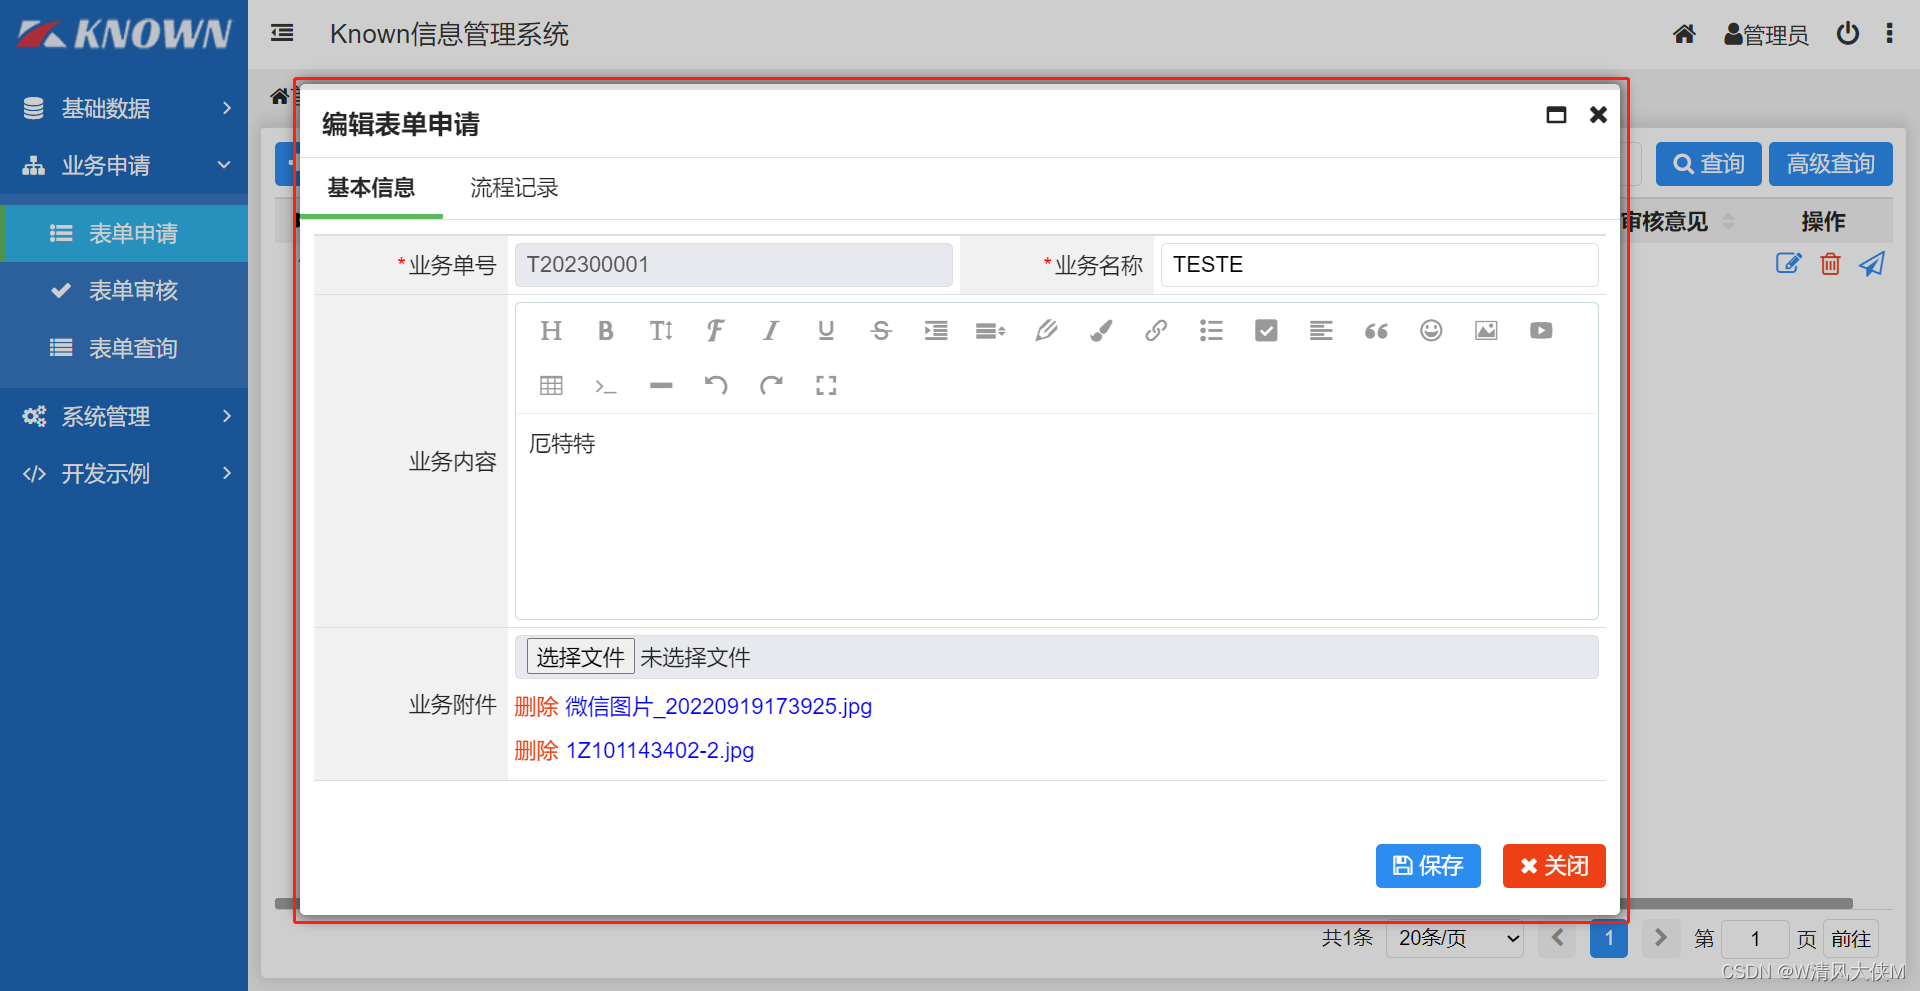The width and height of the screenshot is (1920, 991).
Task: Open the vertical dots menu in header
Action: click(x=1889, y=34)
